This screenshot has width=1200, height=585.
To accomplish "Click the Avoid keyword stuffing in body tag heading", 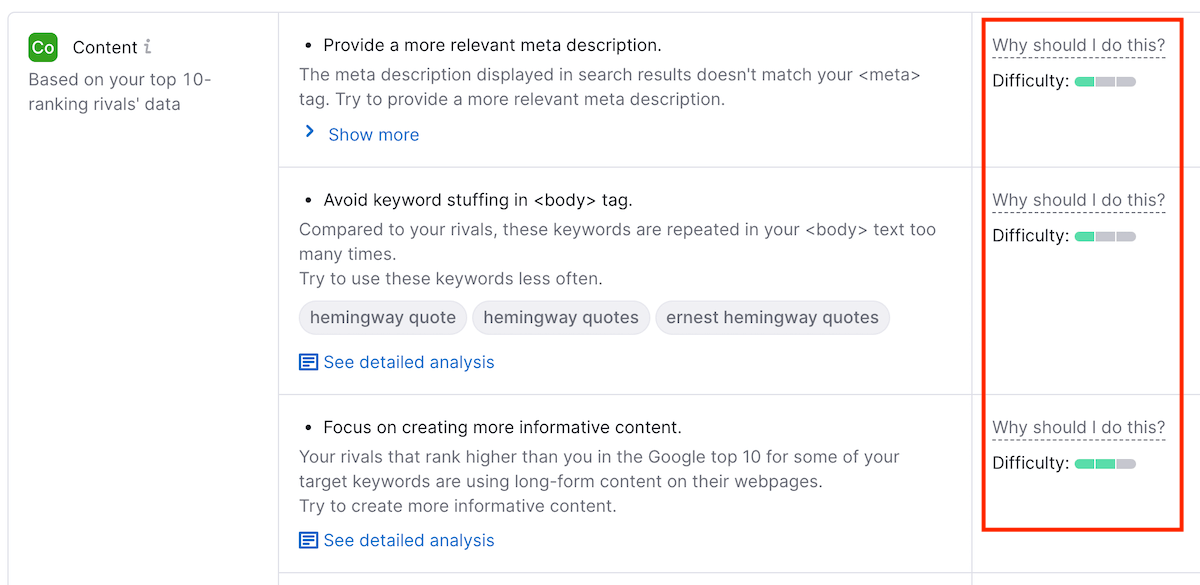I will click(x=477, y=200).
